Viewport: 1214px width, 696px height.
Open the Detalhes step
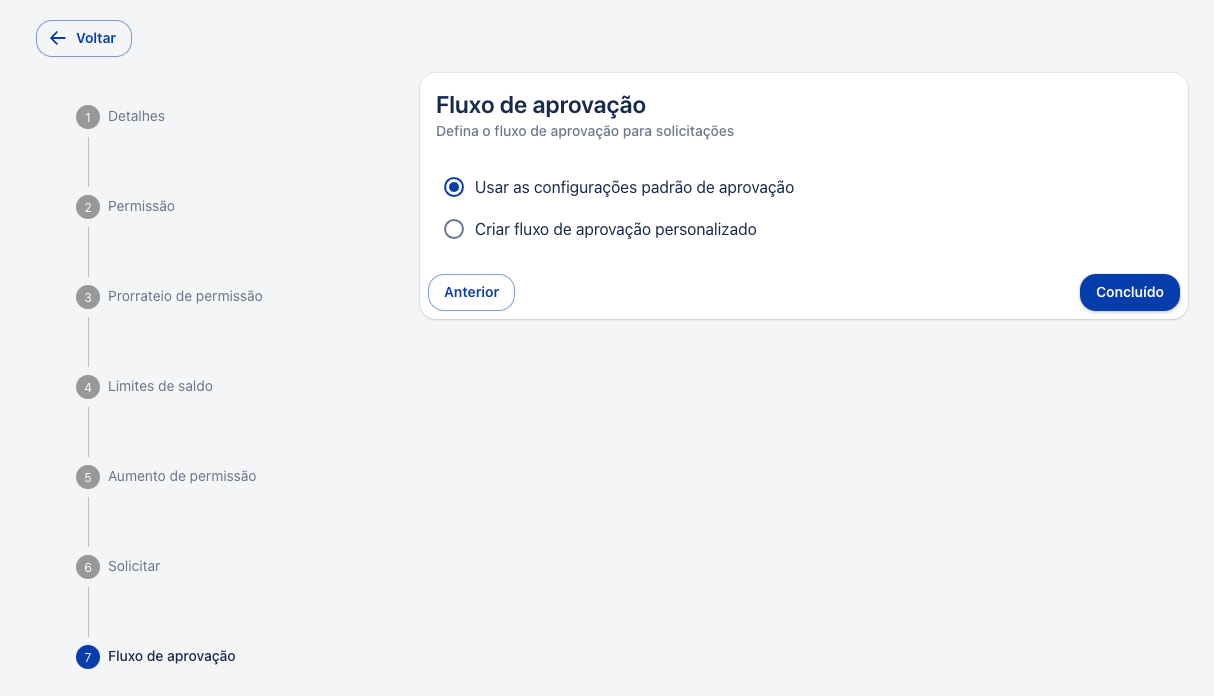tap(136, 116)
